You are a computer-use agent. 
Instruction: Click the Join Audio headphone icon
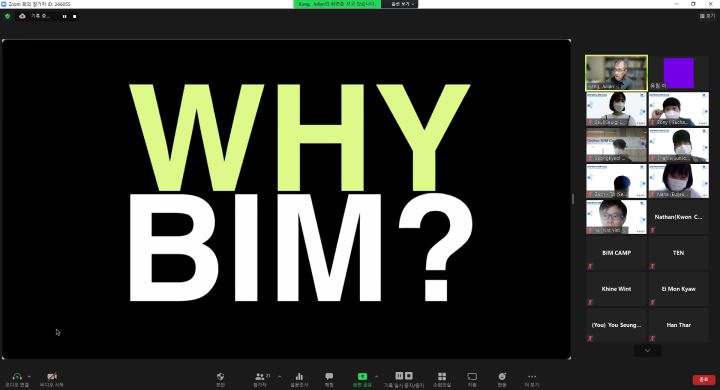(17, 376)
